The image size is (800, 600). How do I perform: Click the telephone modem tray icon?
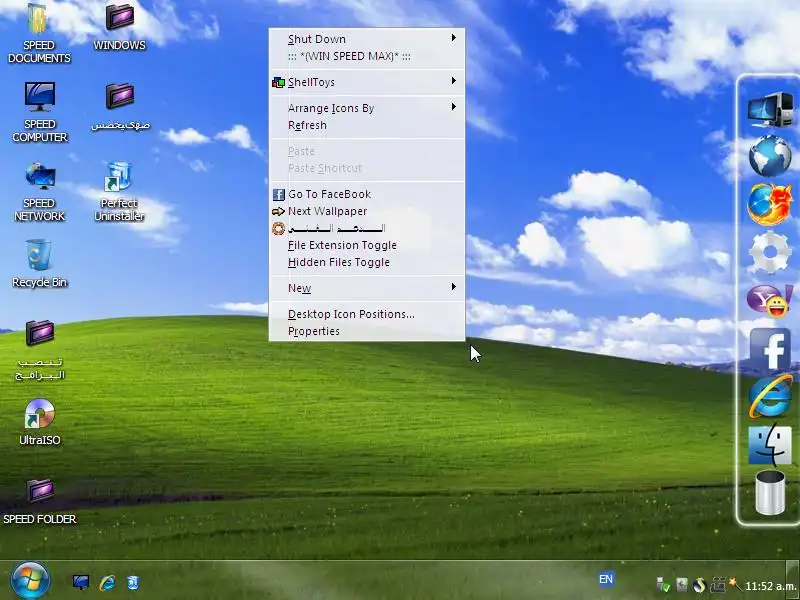pos(718,585)
